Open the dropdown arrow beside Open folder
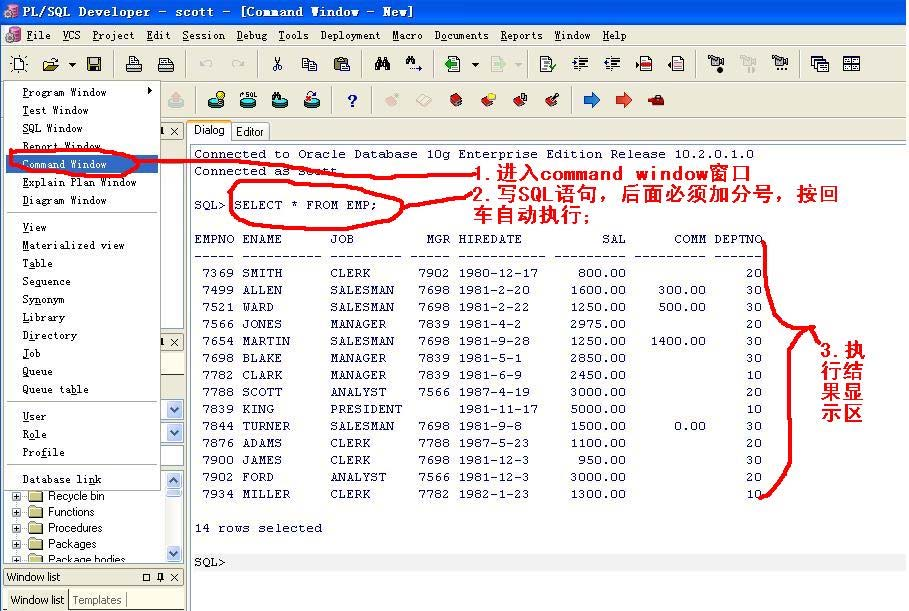The height and width of the screenshot is (611, 909). pos(72,64)
